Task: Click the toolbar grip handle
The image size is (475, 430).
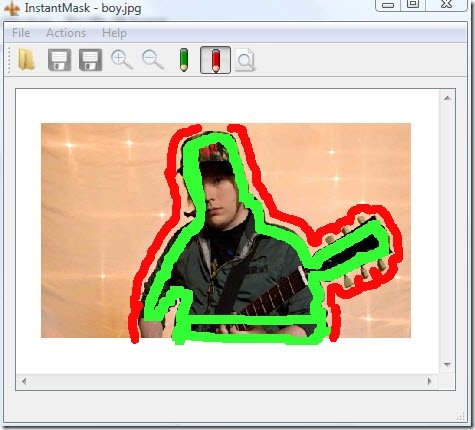Action: [x=9, y=60]
